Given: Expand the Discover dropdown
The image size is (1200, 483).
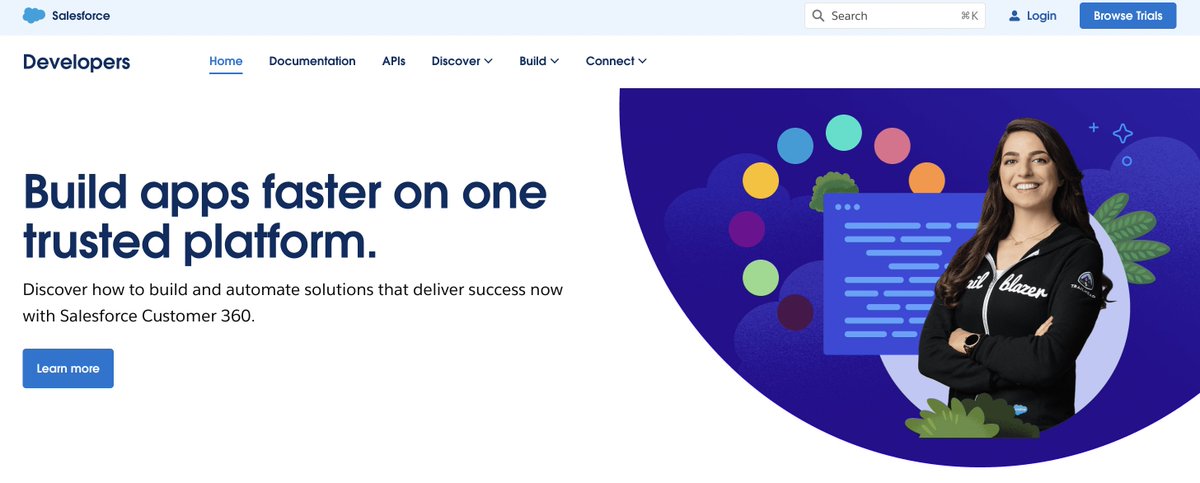Looking at the screenshot, I should 462,61.
